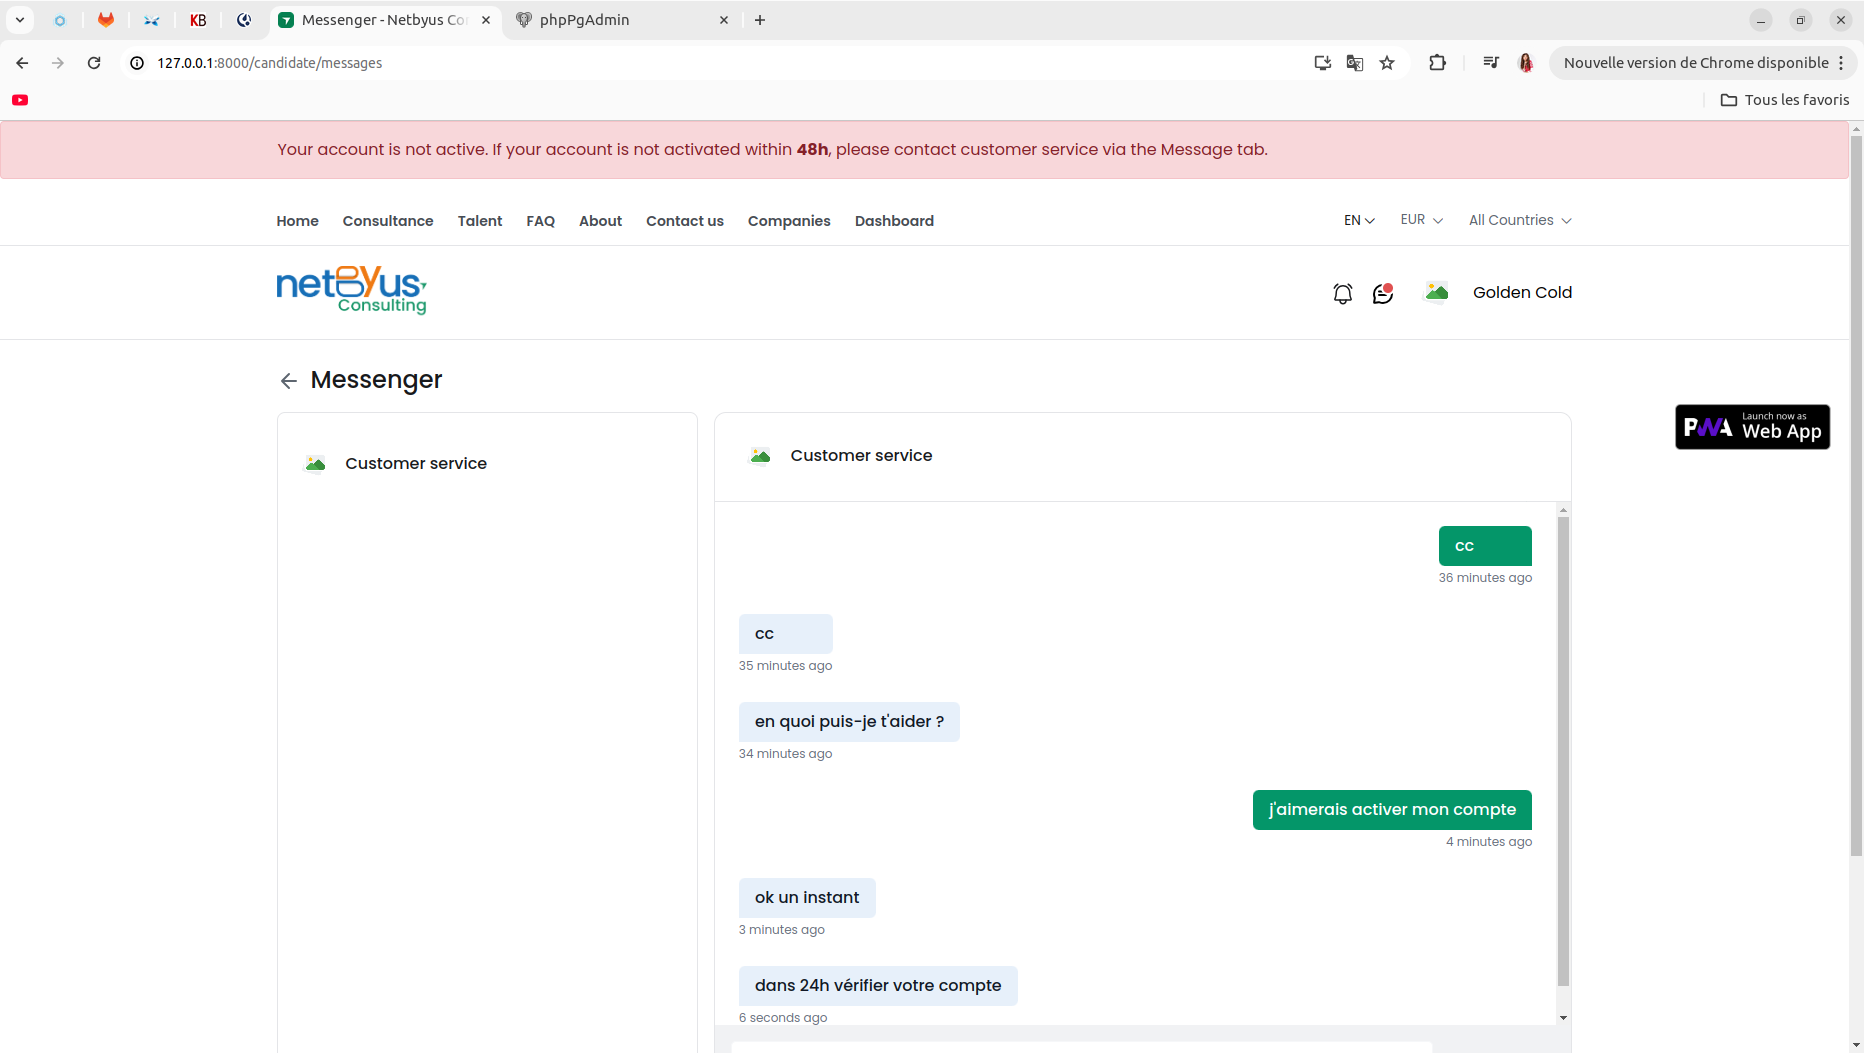Click the Launch now as Web App button
Image resolution: width=1864 pixels, height=1053 pixels.
[x=1752, y=427]
